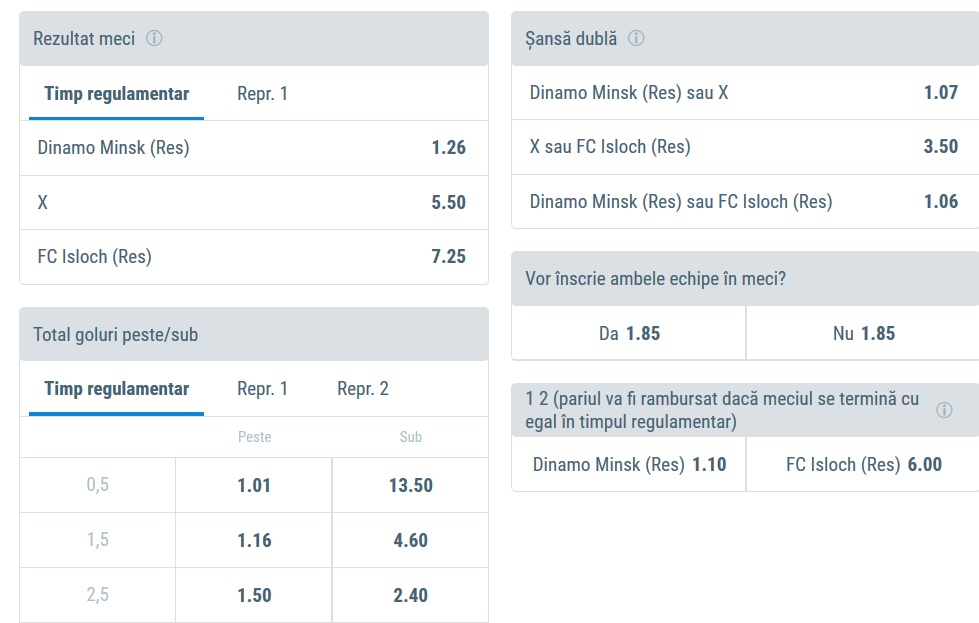The width and height of the screenshot is (979, 623).
Task: Switch to Repr. 1 tab under Rezultat meci
Action: pos(262,94)
